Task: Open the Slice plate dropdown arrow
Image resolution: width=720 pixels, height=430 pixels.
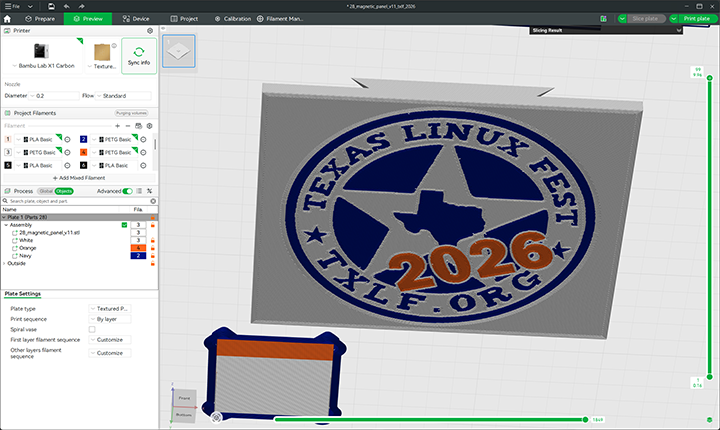Action: [622, 19]
